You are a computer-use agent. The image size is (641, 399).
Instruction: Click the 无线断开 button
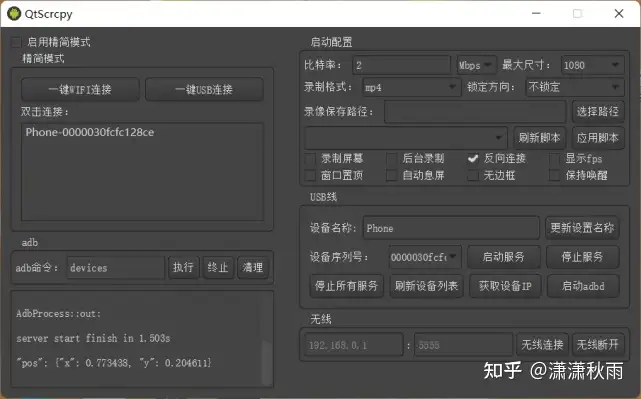[598, 345]
